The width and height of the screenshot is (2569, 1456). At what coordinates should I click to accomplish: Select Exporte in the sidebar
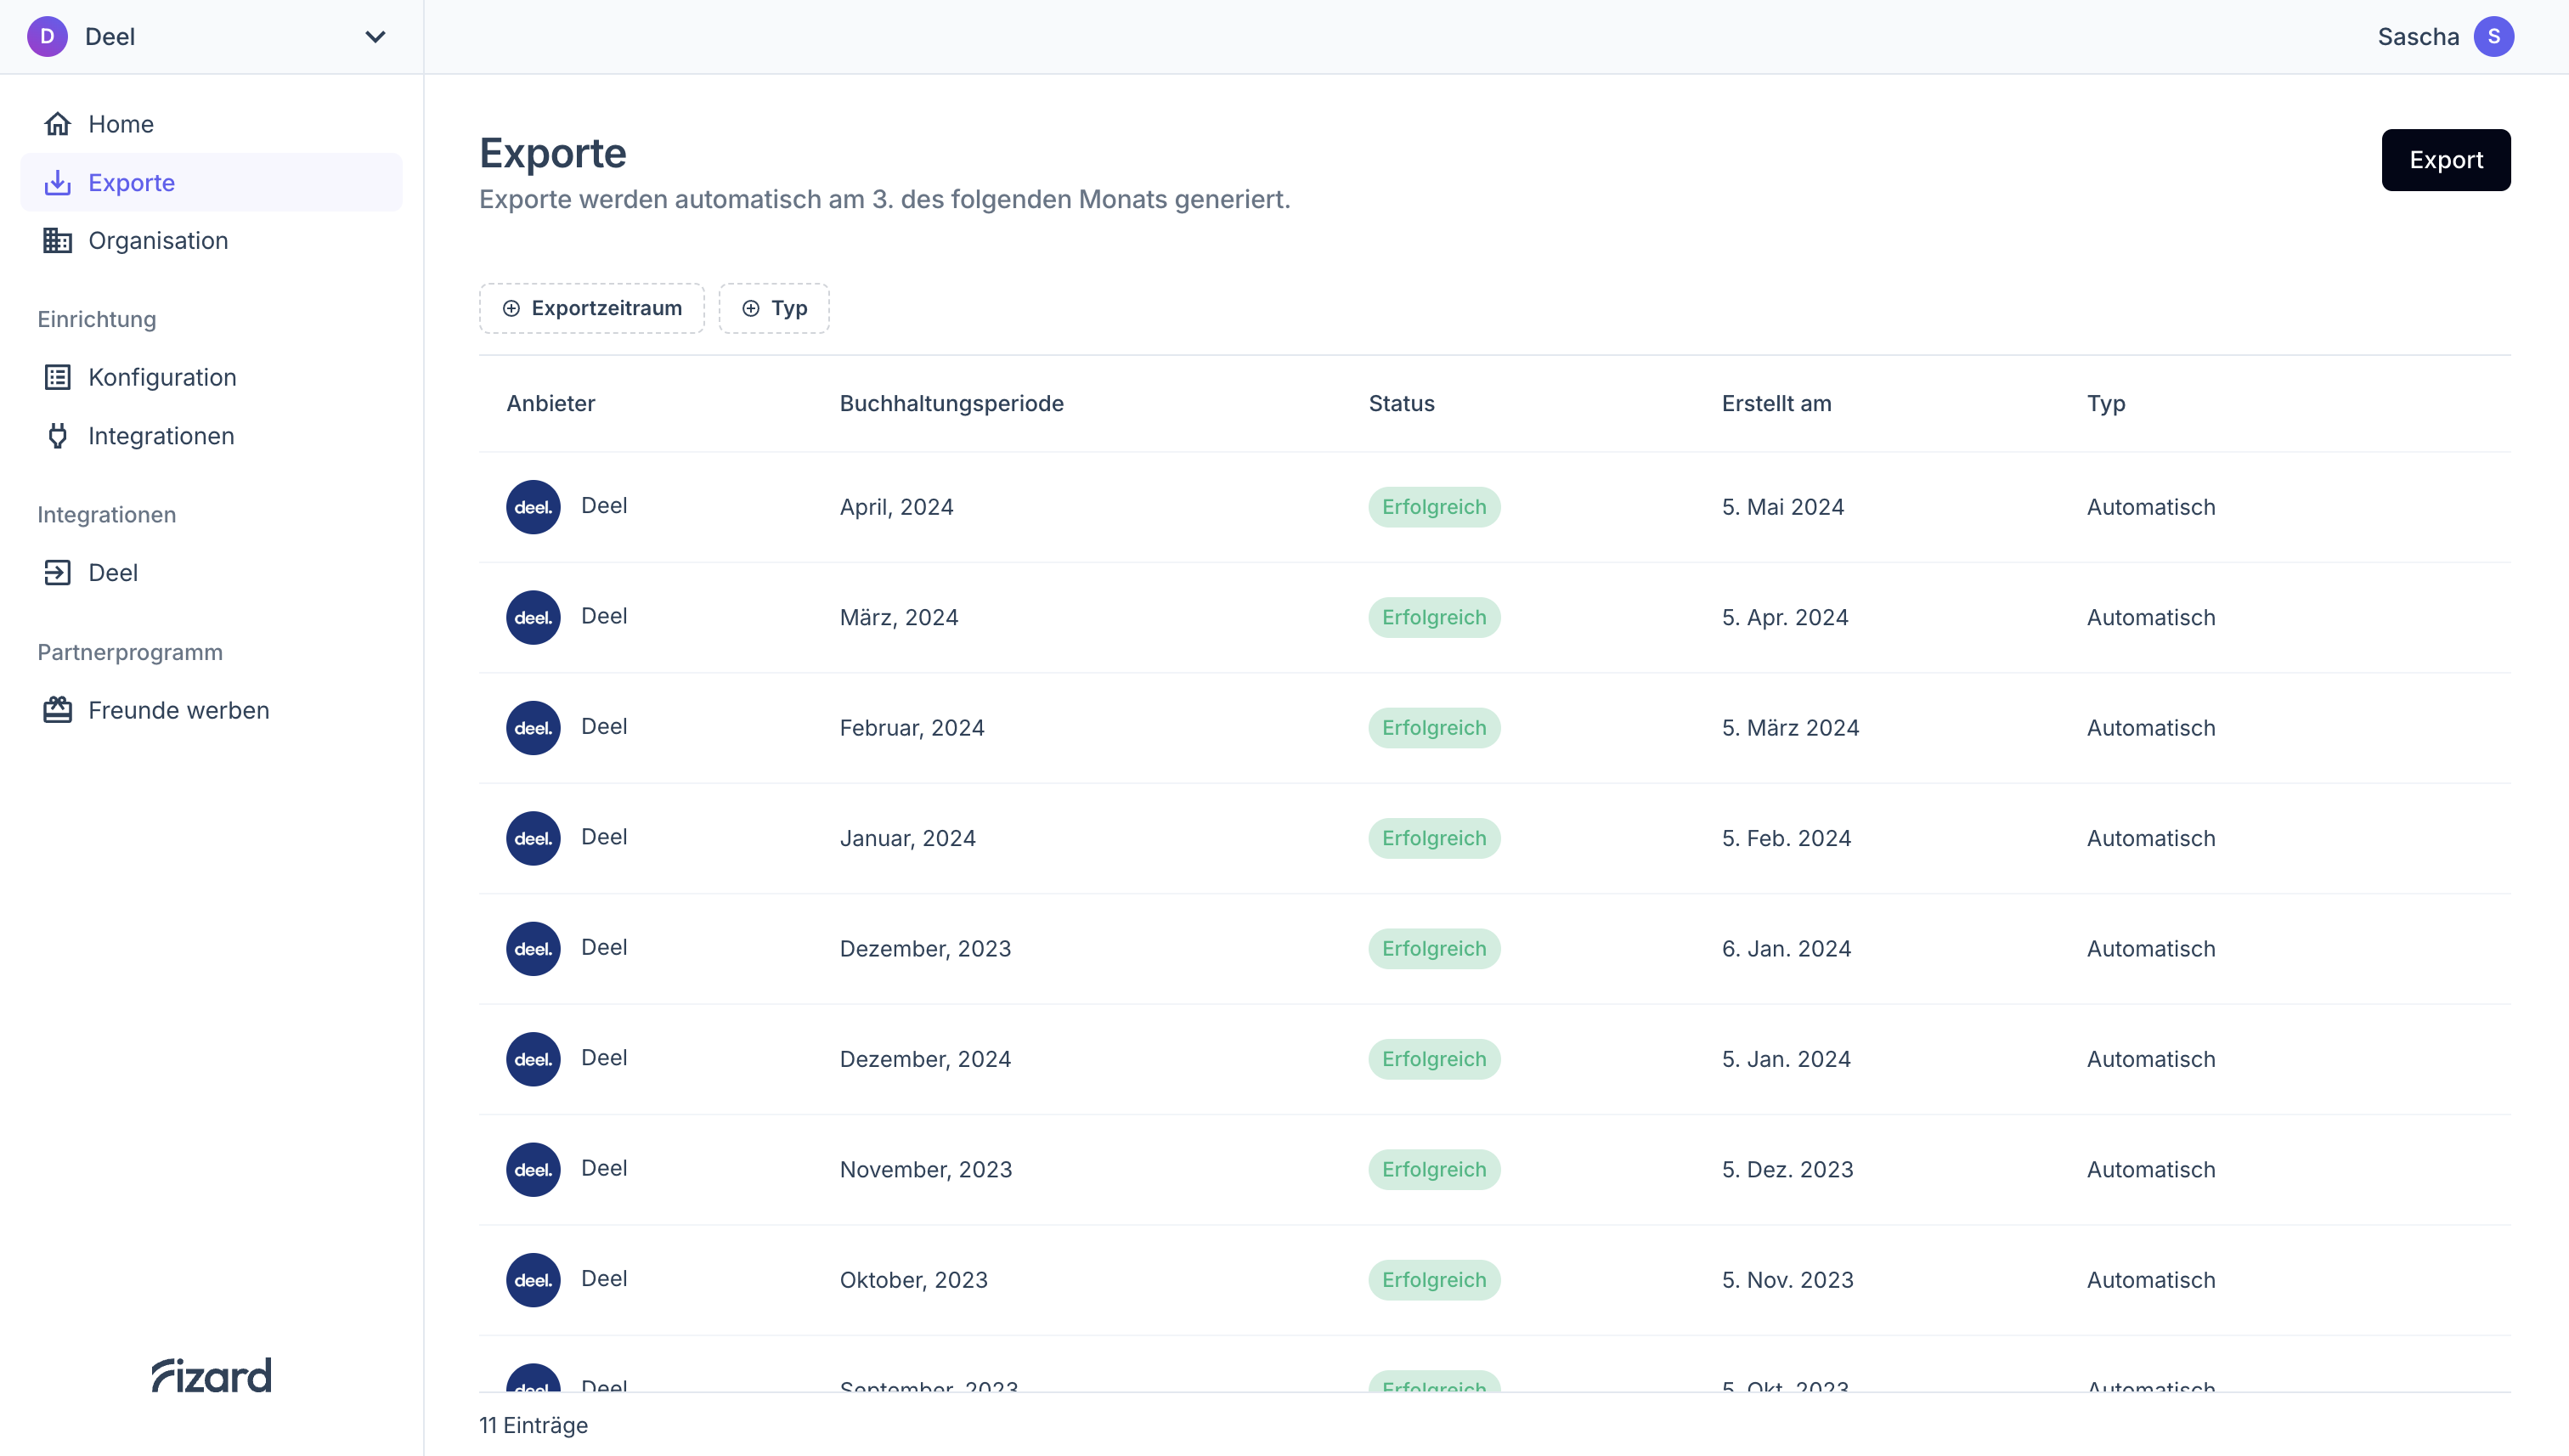[211, 182]
